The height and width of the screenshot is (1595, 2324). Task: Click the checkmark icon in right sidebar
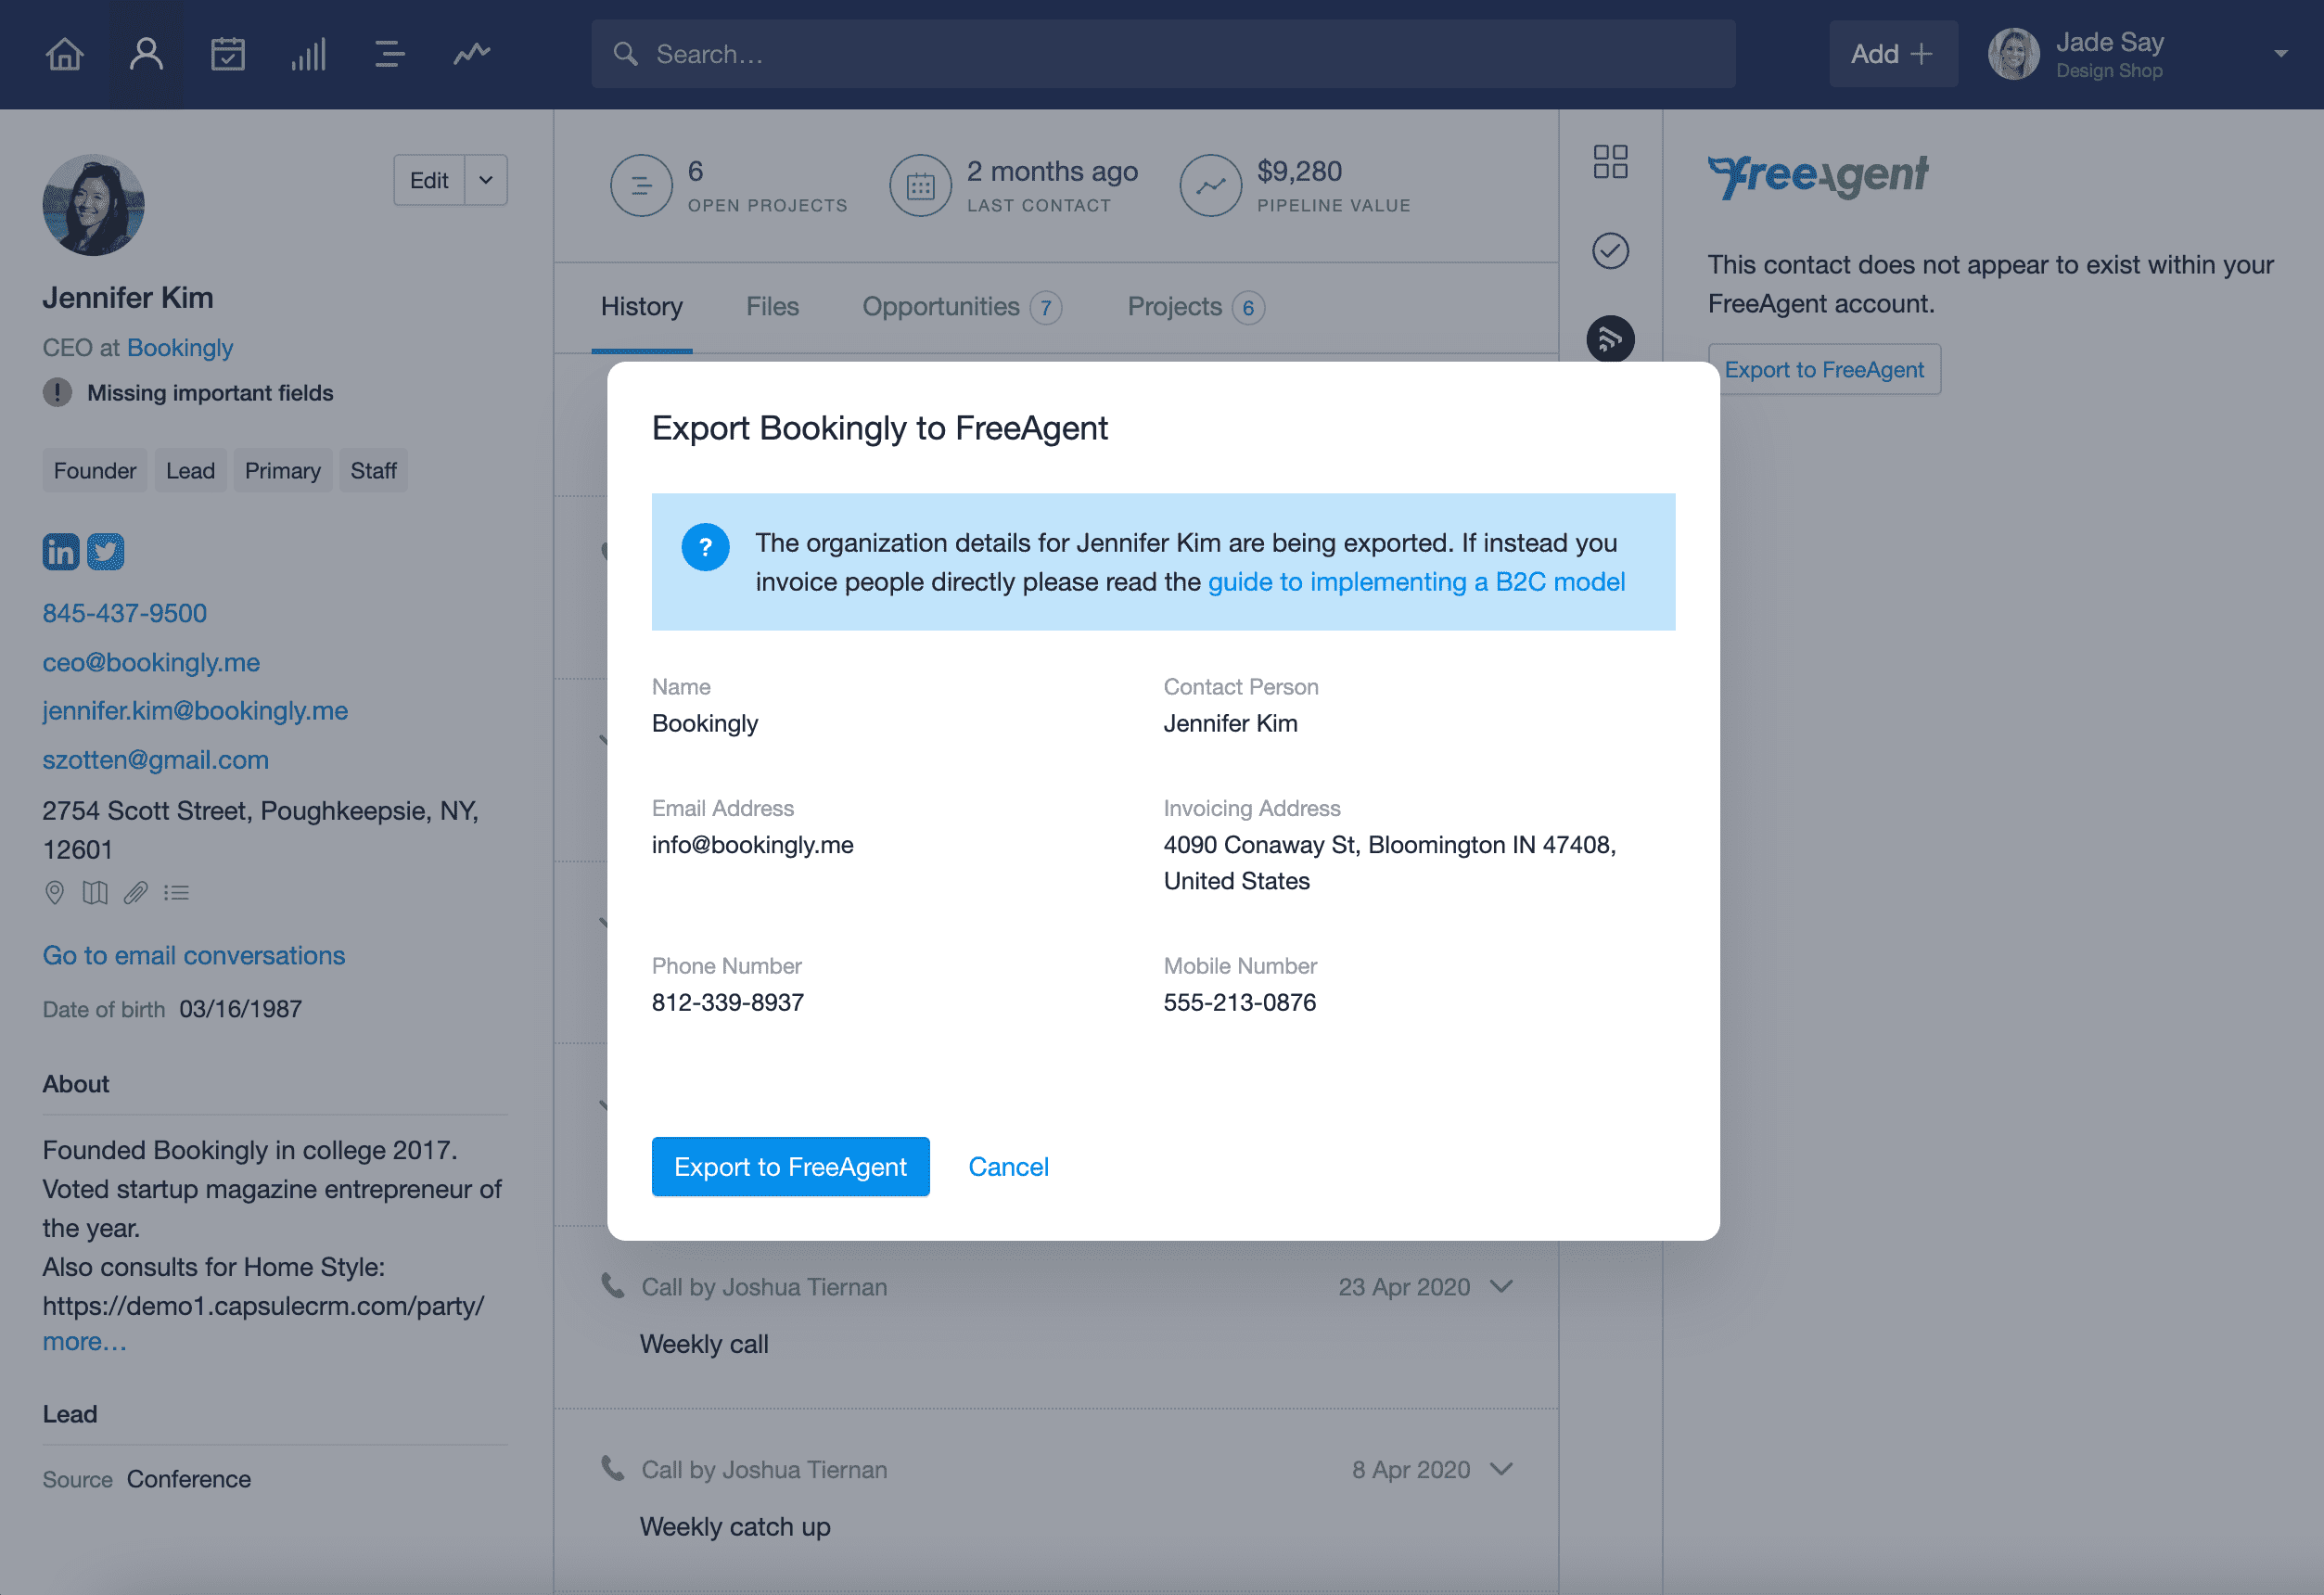[1607, 249]
